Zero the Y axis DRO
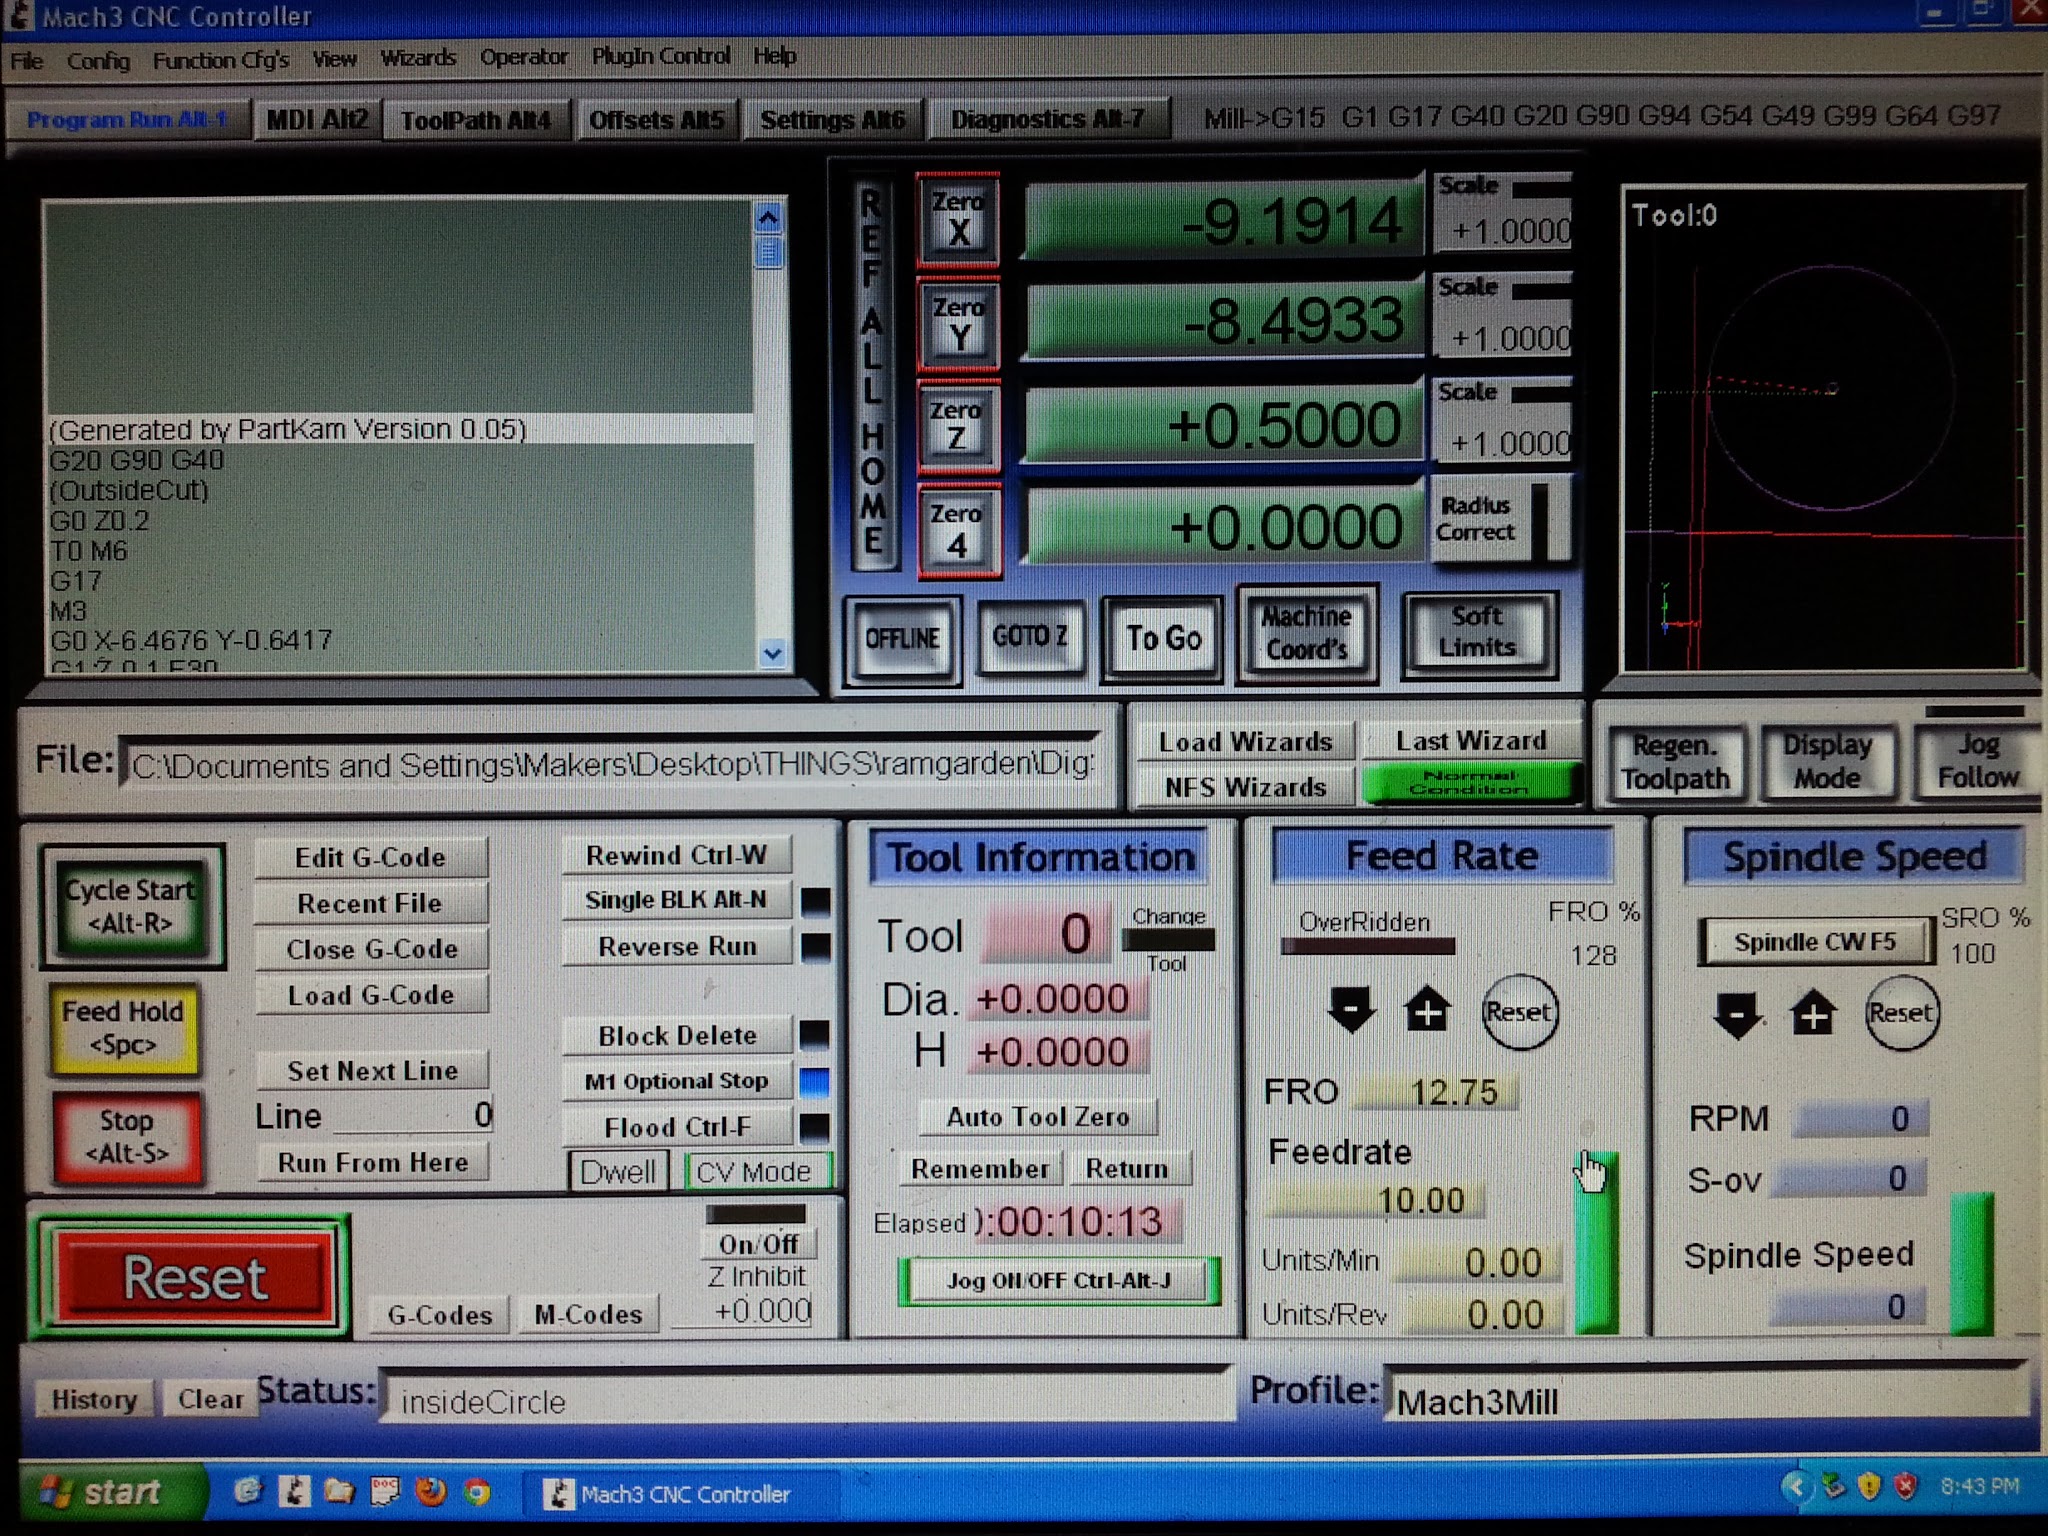2048x1536 pixels. 958,323
